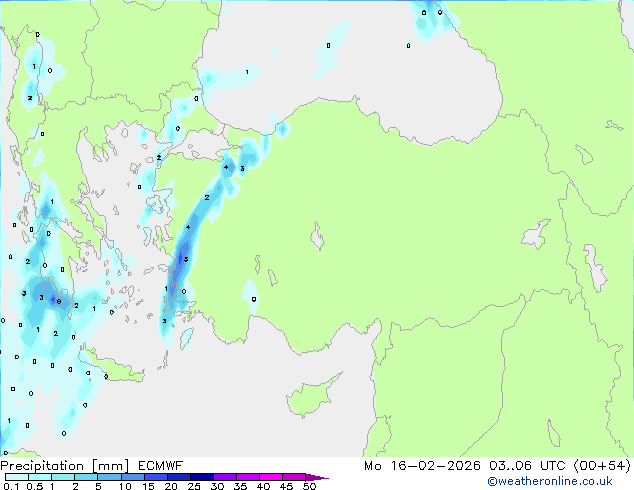Click the 0.5–1 mm legend color swatch
This screenshot has width=634, height=490.
40,477
